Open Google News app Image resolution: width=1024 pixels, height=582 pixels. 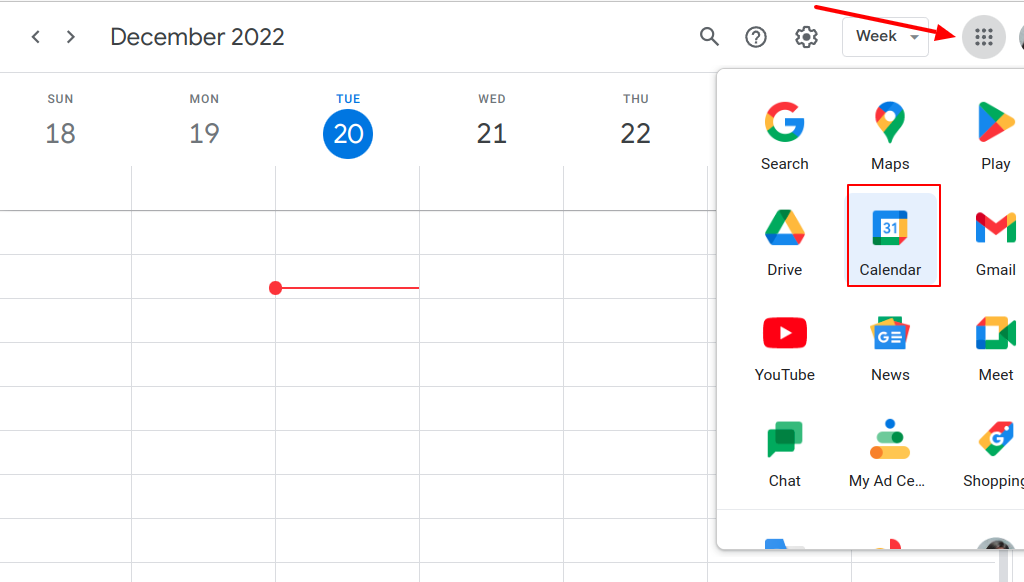pos(890,348)
